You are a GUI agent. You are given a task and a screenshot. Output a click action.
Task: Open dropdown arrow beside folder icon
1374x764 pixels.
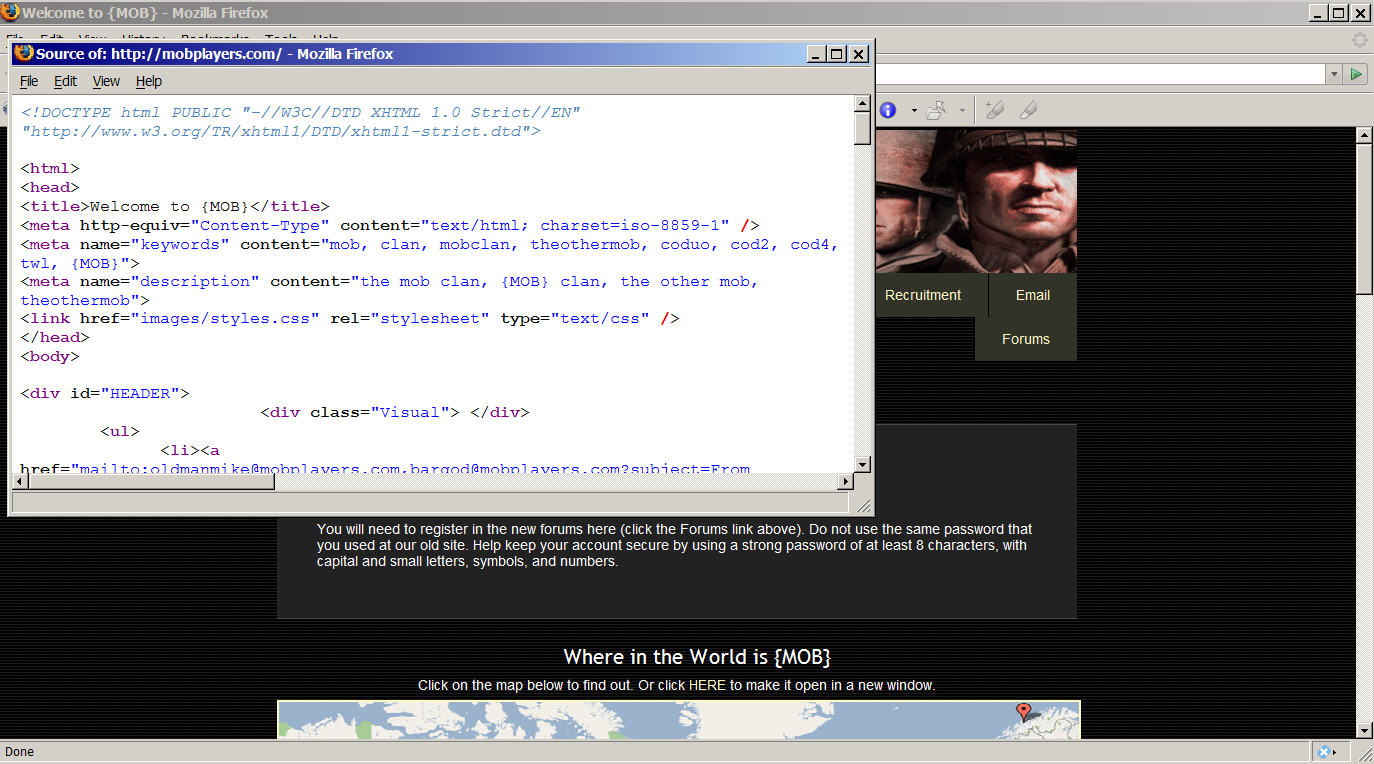pos(962,111)
